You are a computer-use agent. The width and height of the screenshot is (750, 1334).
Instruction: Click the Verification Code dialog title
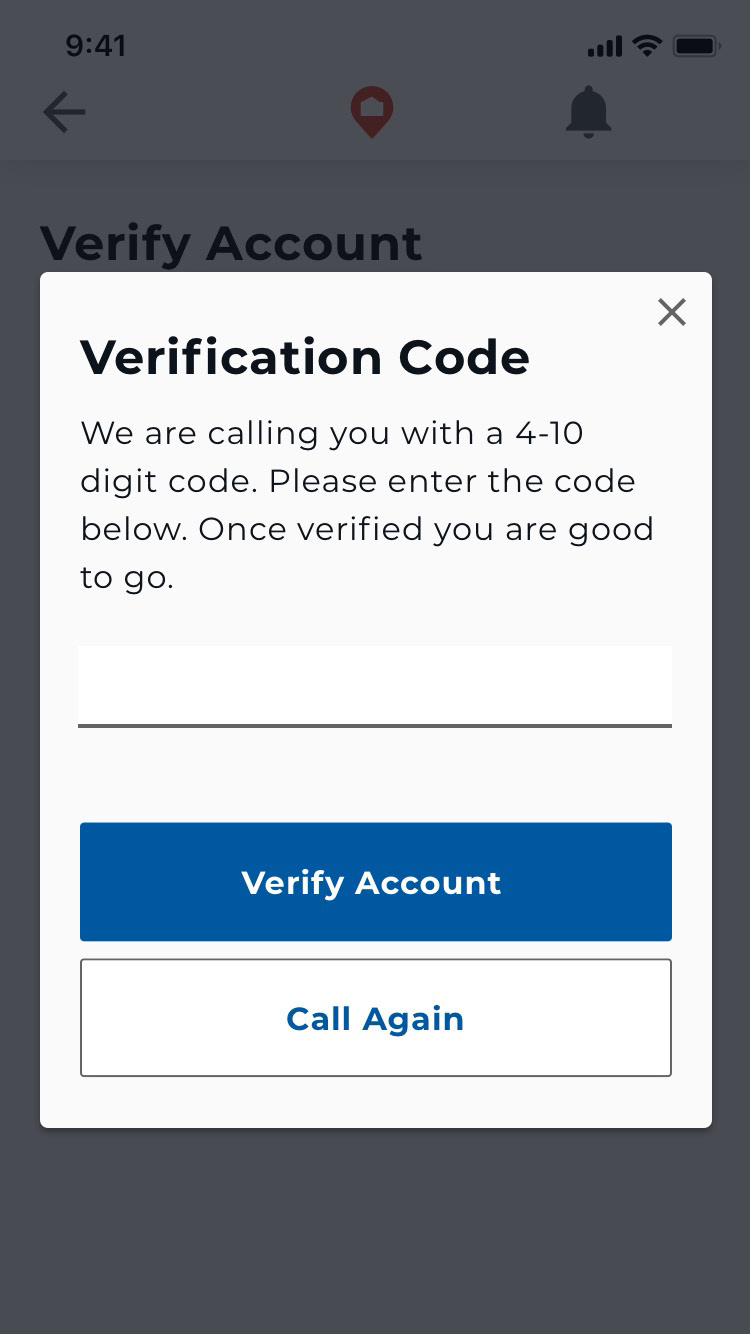click(305, 357)
